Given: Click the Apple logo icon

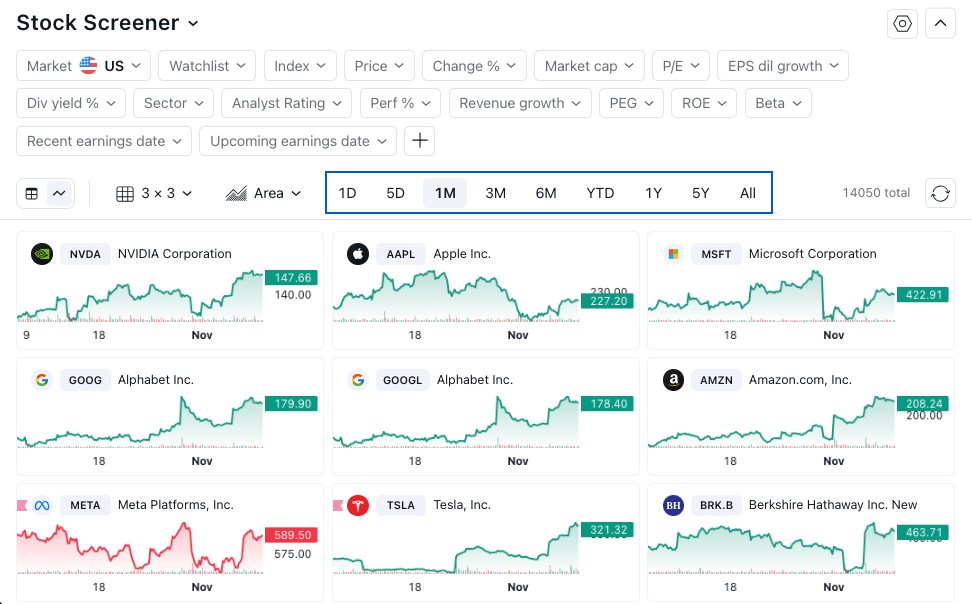Looking at the screenshot, I should click(358, 254).
